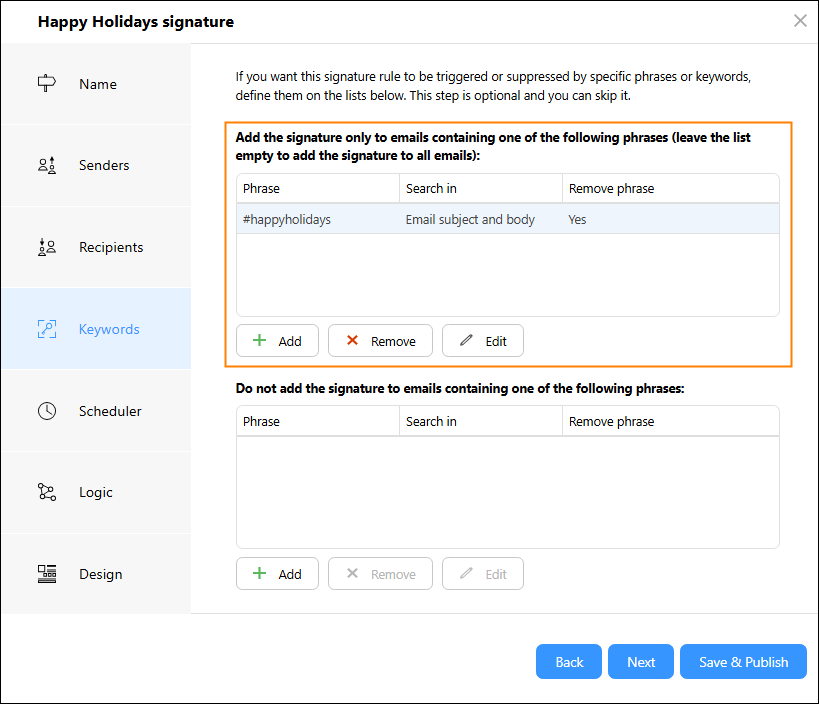
Task: Select the Keywords step
Action: 96,329
